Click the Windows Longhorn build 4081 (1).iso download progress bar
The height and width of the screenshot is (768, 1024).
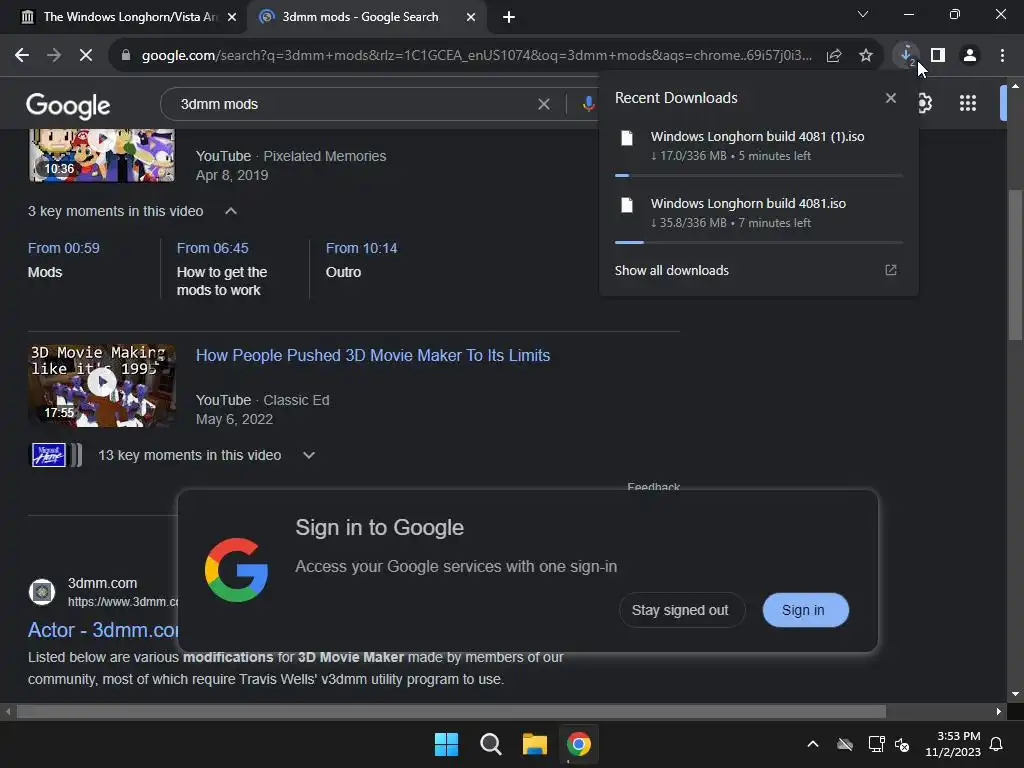pyautogui.click(x=758, y=175)
